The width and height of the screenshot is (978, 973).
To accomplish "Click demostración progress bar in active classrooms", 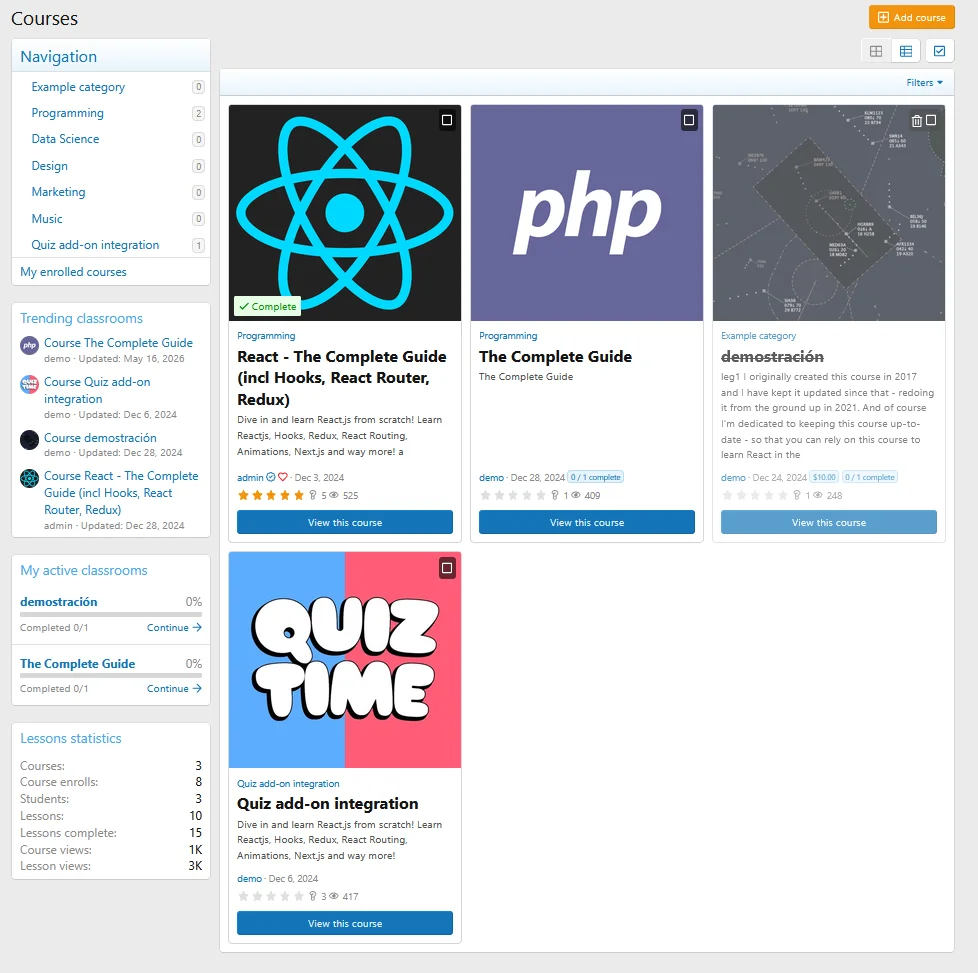I will (x=111, y=614).
